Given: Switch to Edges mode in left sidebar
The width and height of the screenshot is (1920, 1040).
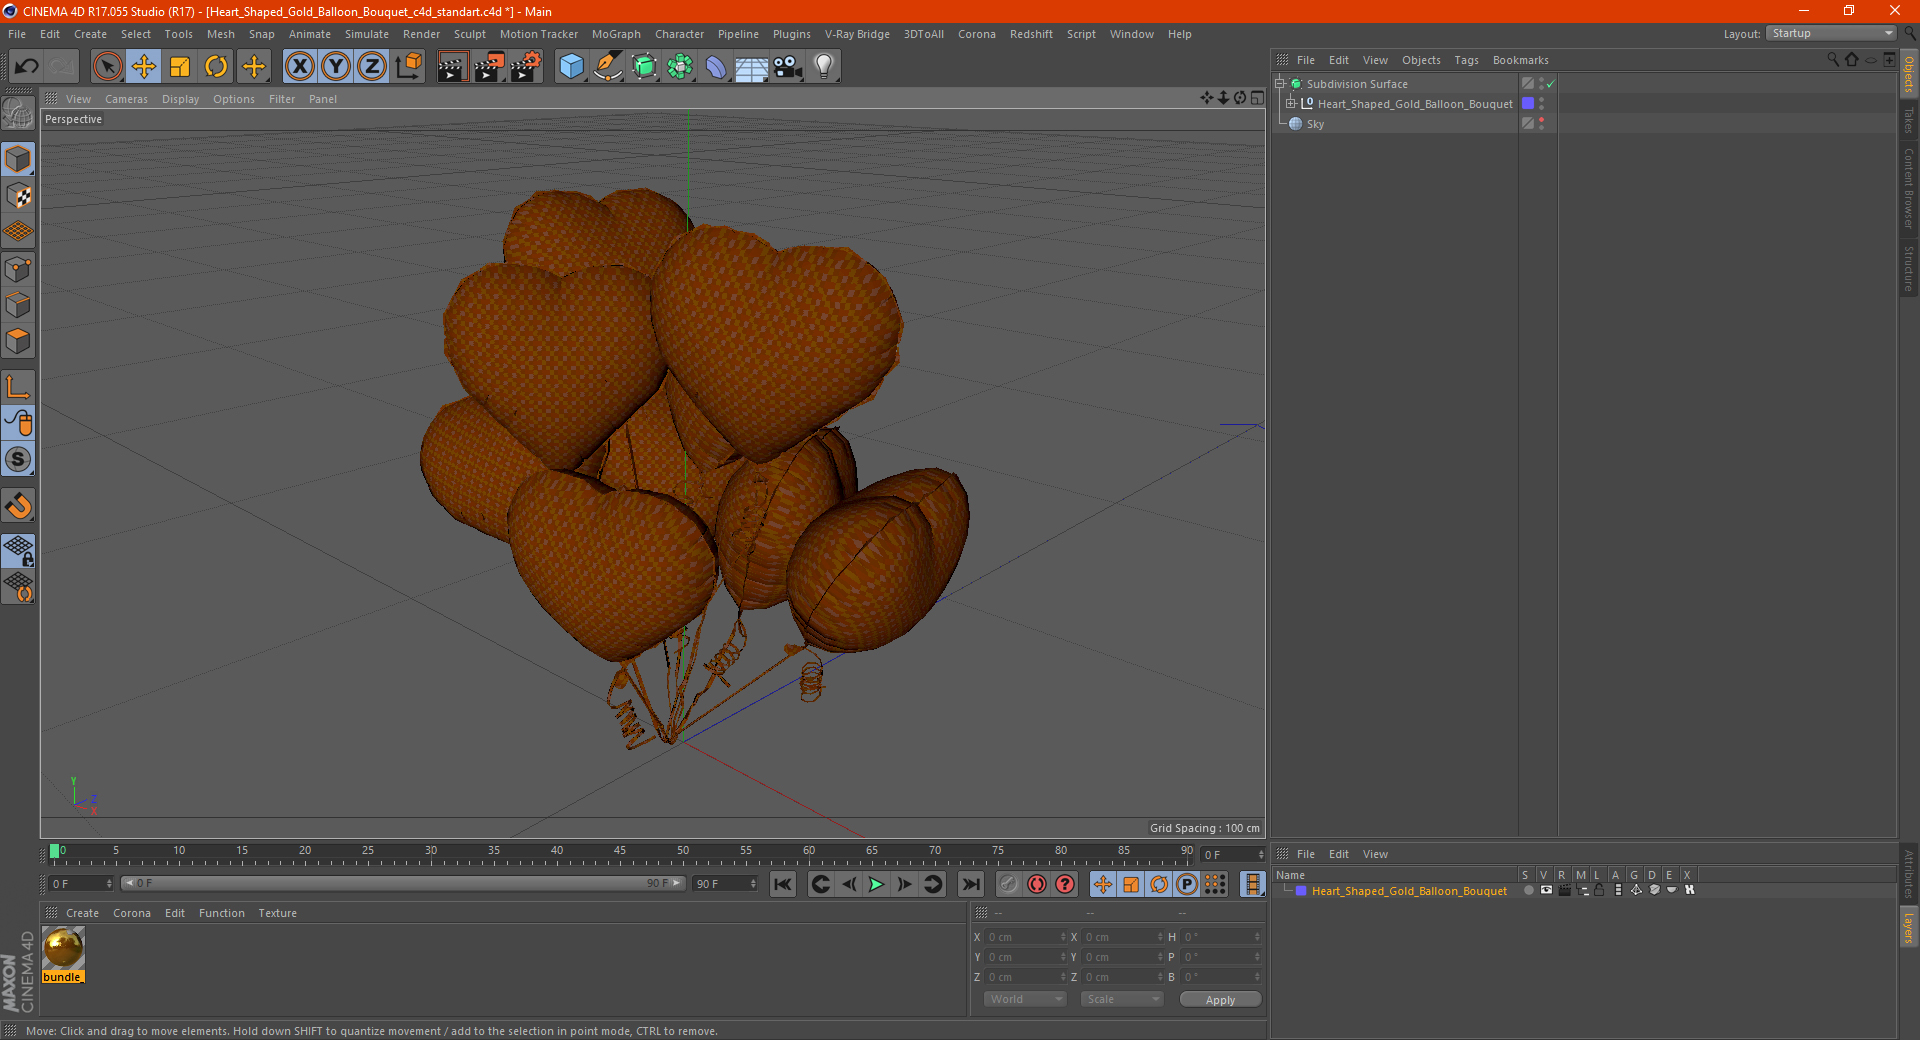Looking at the screenshot, I should pos(18,305).
